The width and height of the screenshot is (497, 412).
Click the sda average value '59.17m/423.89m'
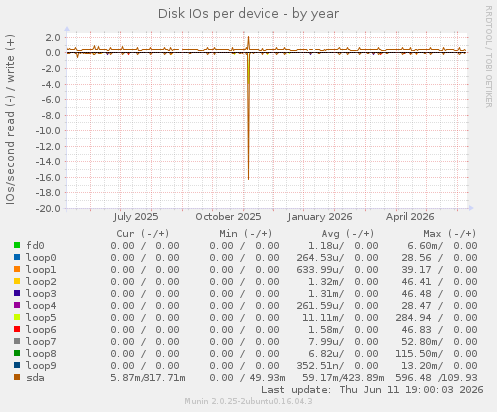tap(343, 378)
